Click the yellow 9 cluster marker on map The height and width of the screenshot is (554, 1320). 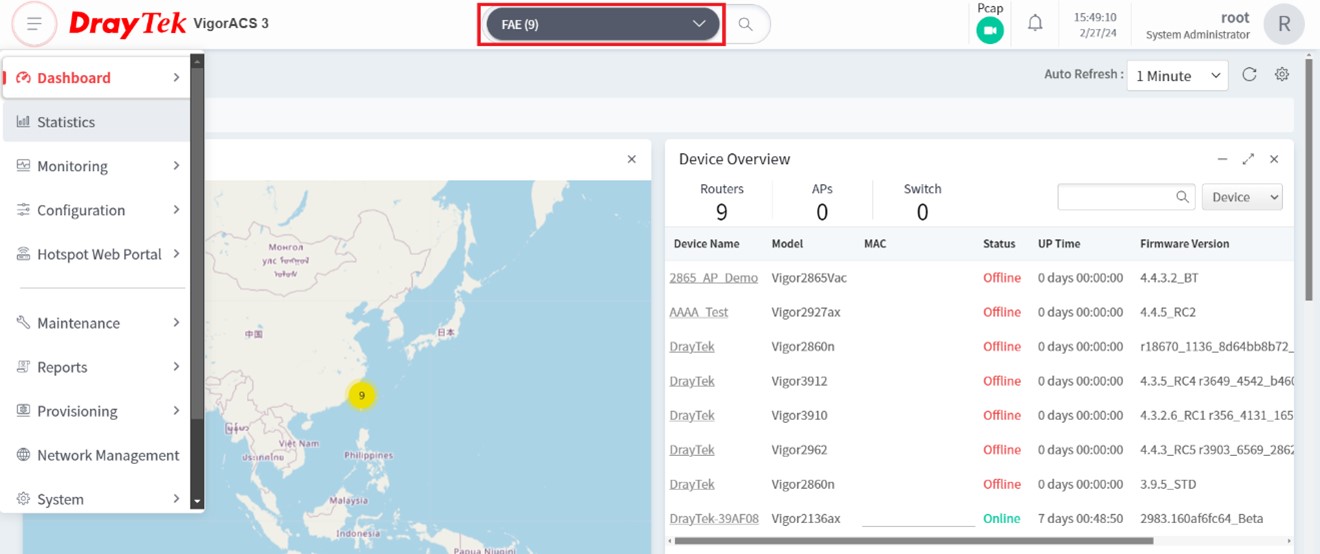tap(362, 395)
